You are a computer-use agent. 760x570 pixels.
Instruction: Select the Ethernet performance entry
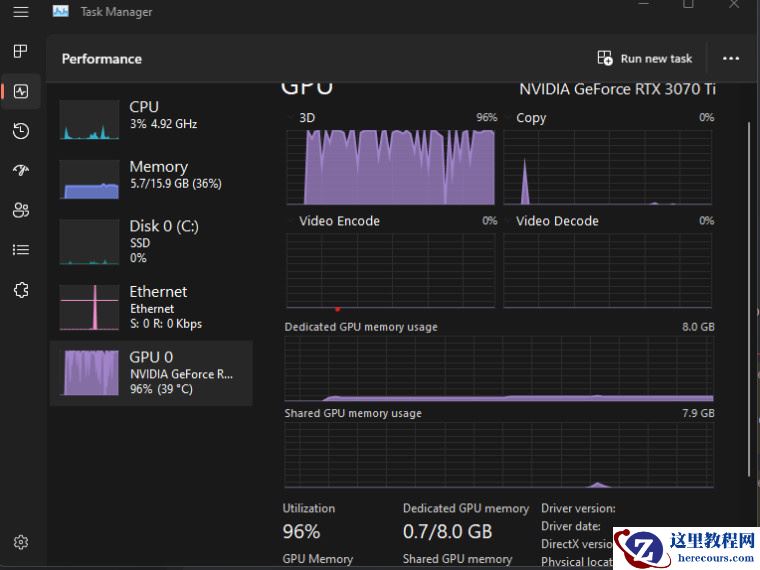[151, 307]
